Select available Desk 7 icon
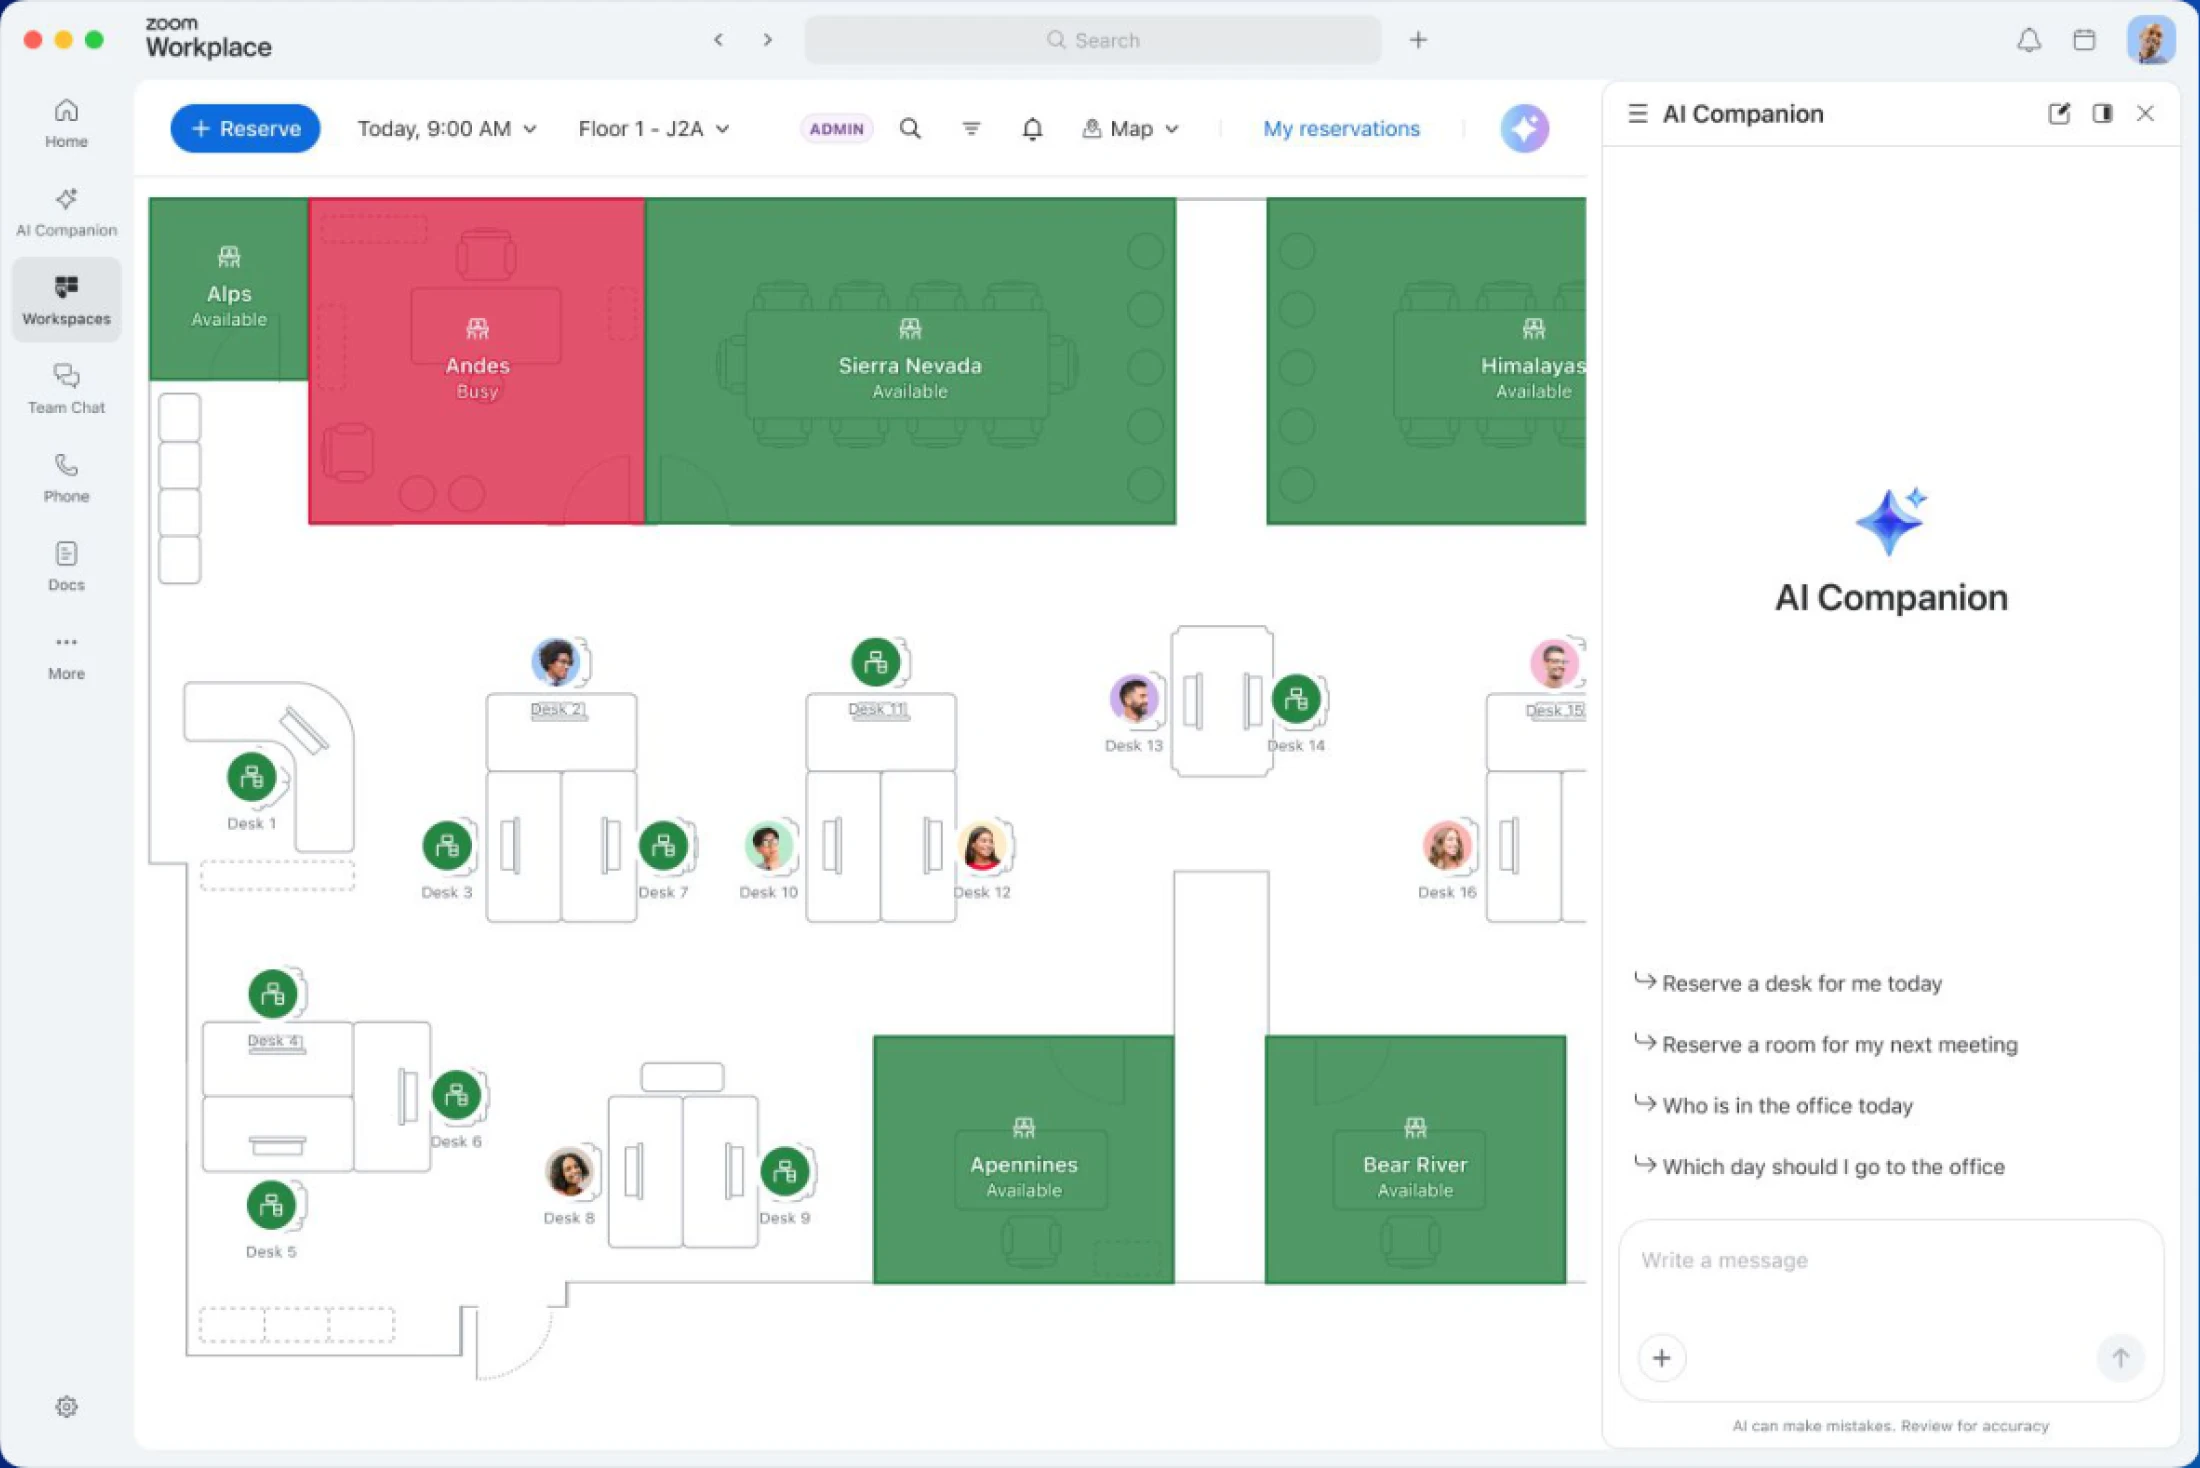Viewport: 2200px width, 1468px height. (x=663, y=846)
